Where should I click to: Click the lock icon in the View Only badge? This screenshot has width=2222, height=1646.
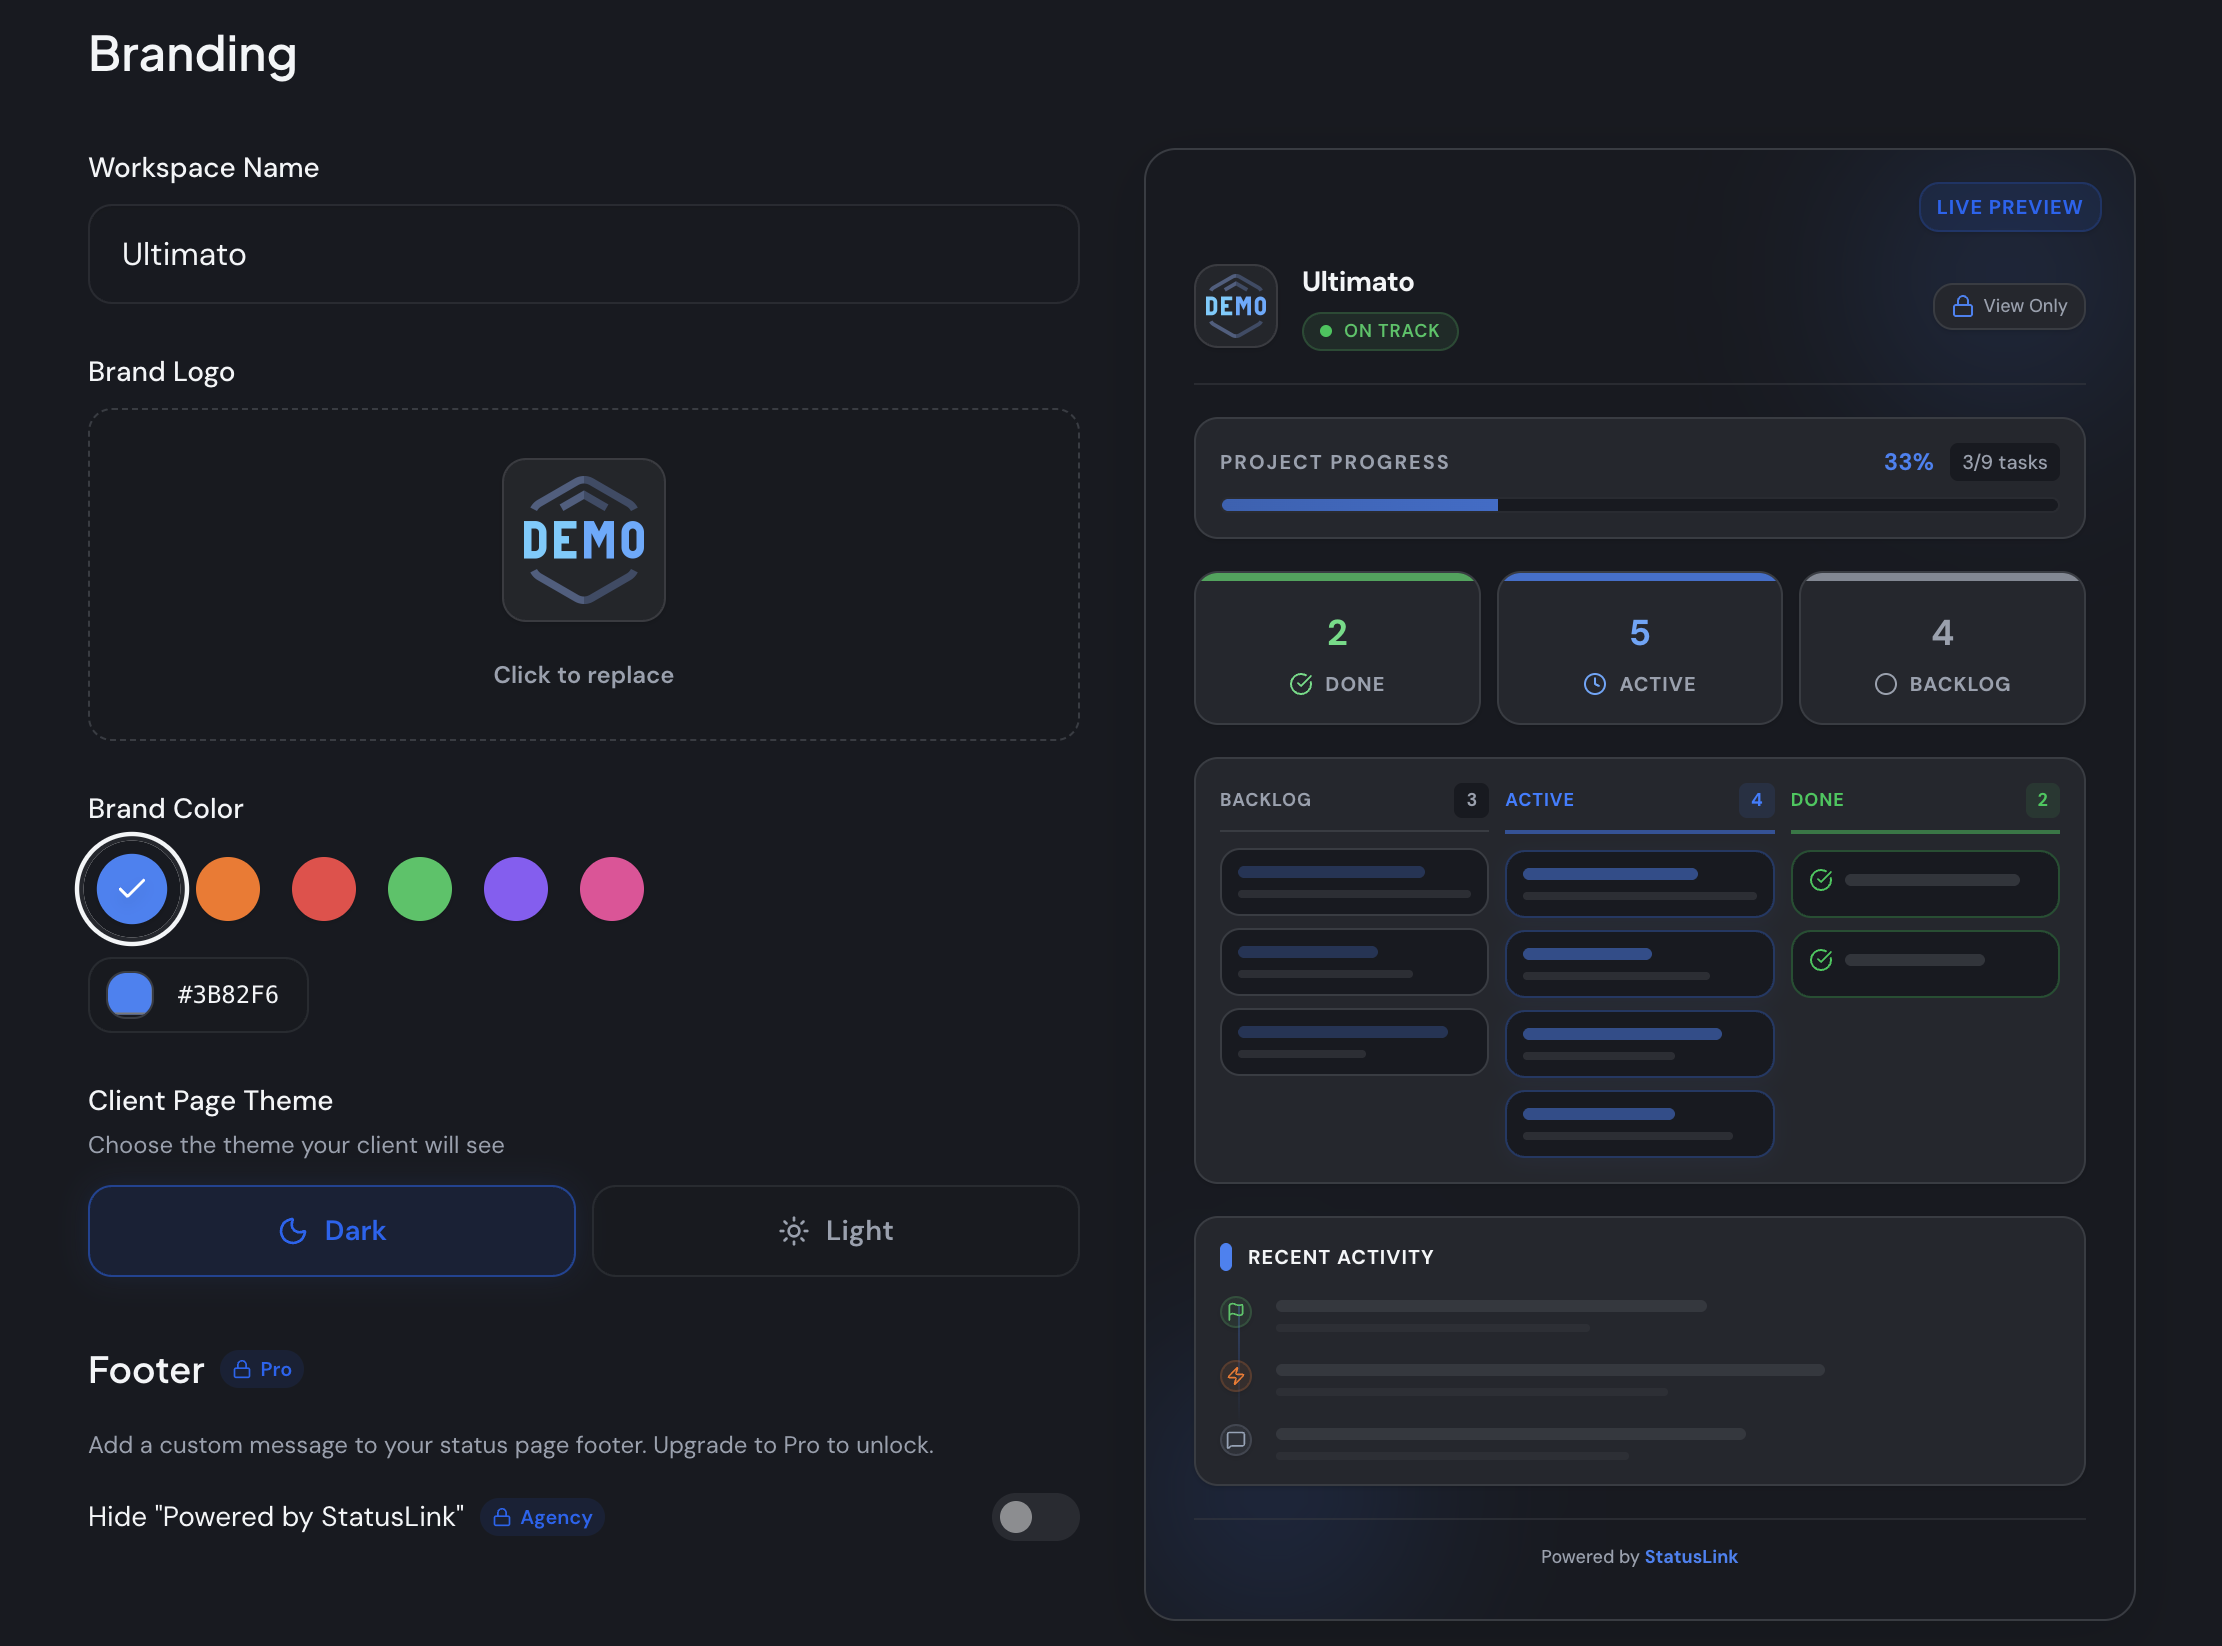[x=1963, y=306]
